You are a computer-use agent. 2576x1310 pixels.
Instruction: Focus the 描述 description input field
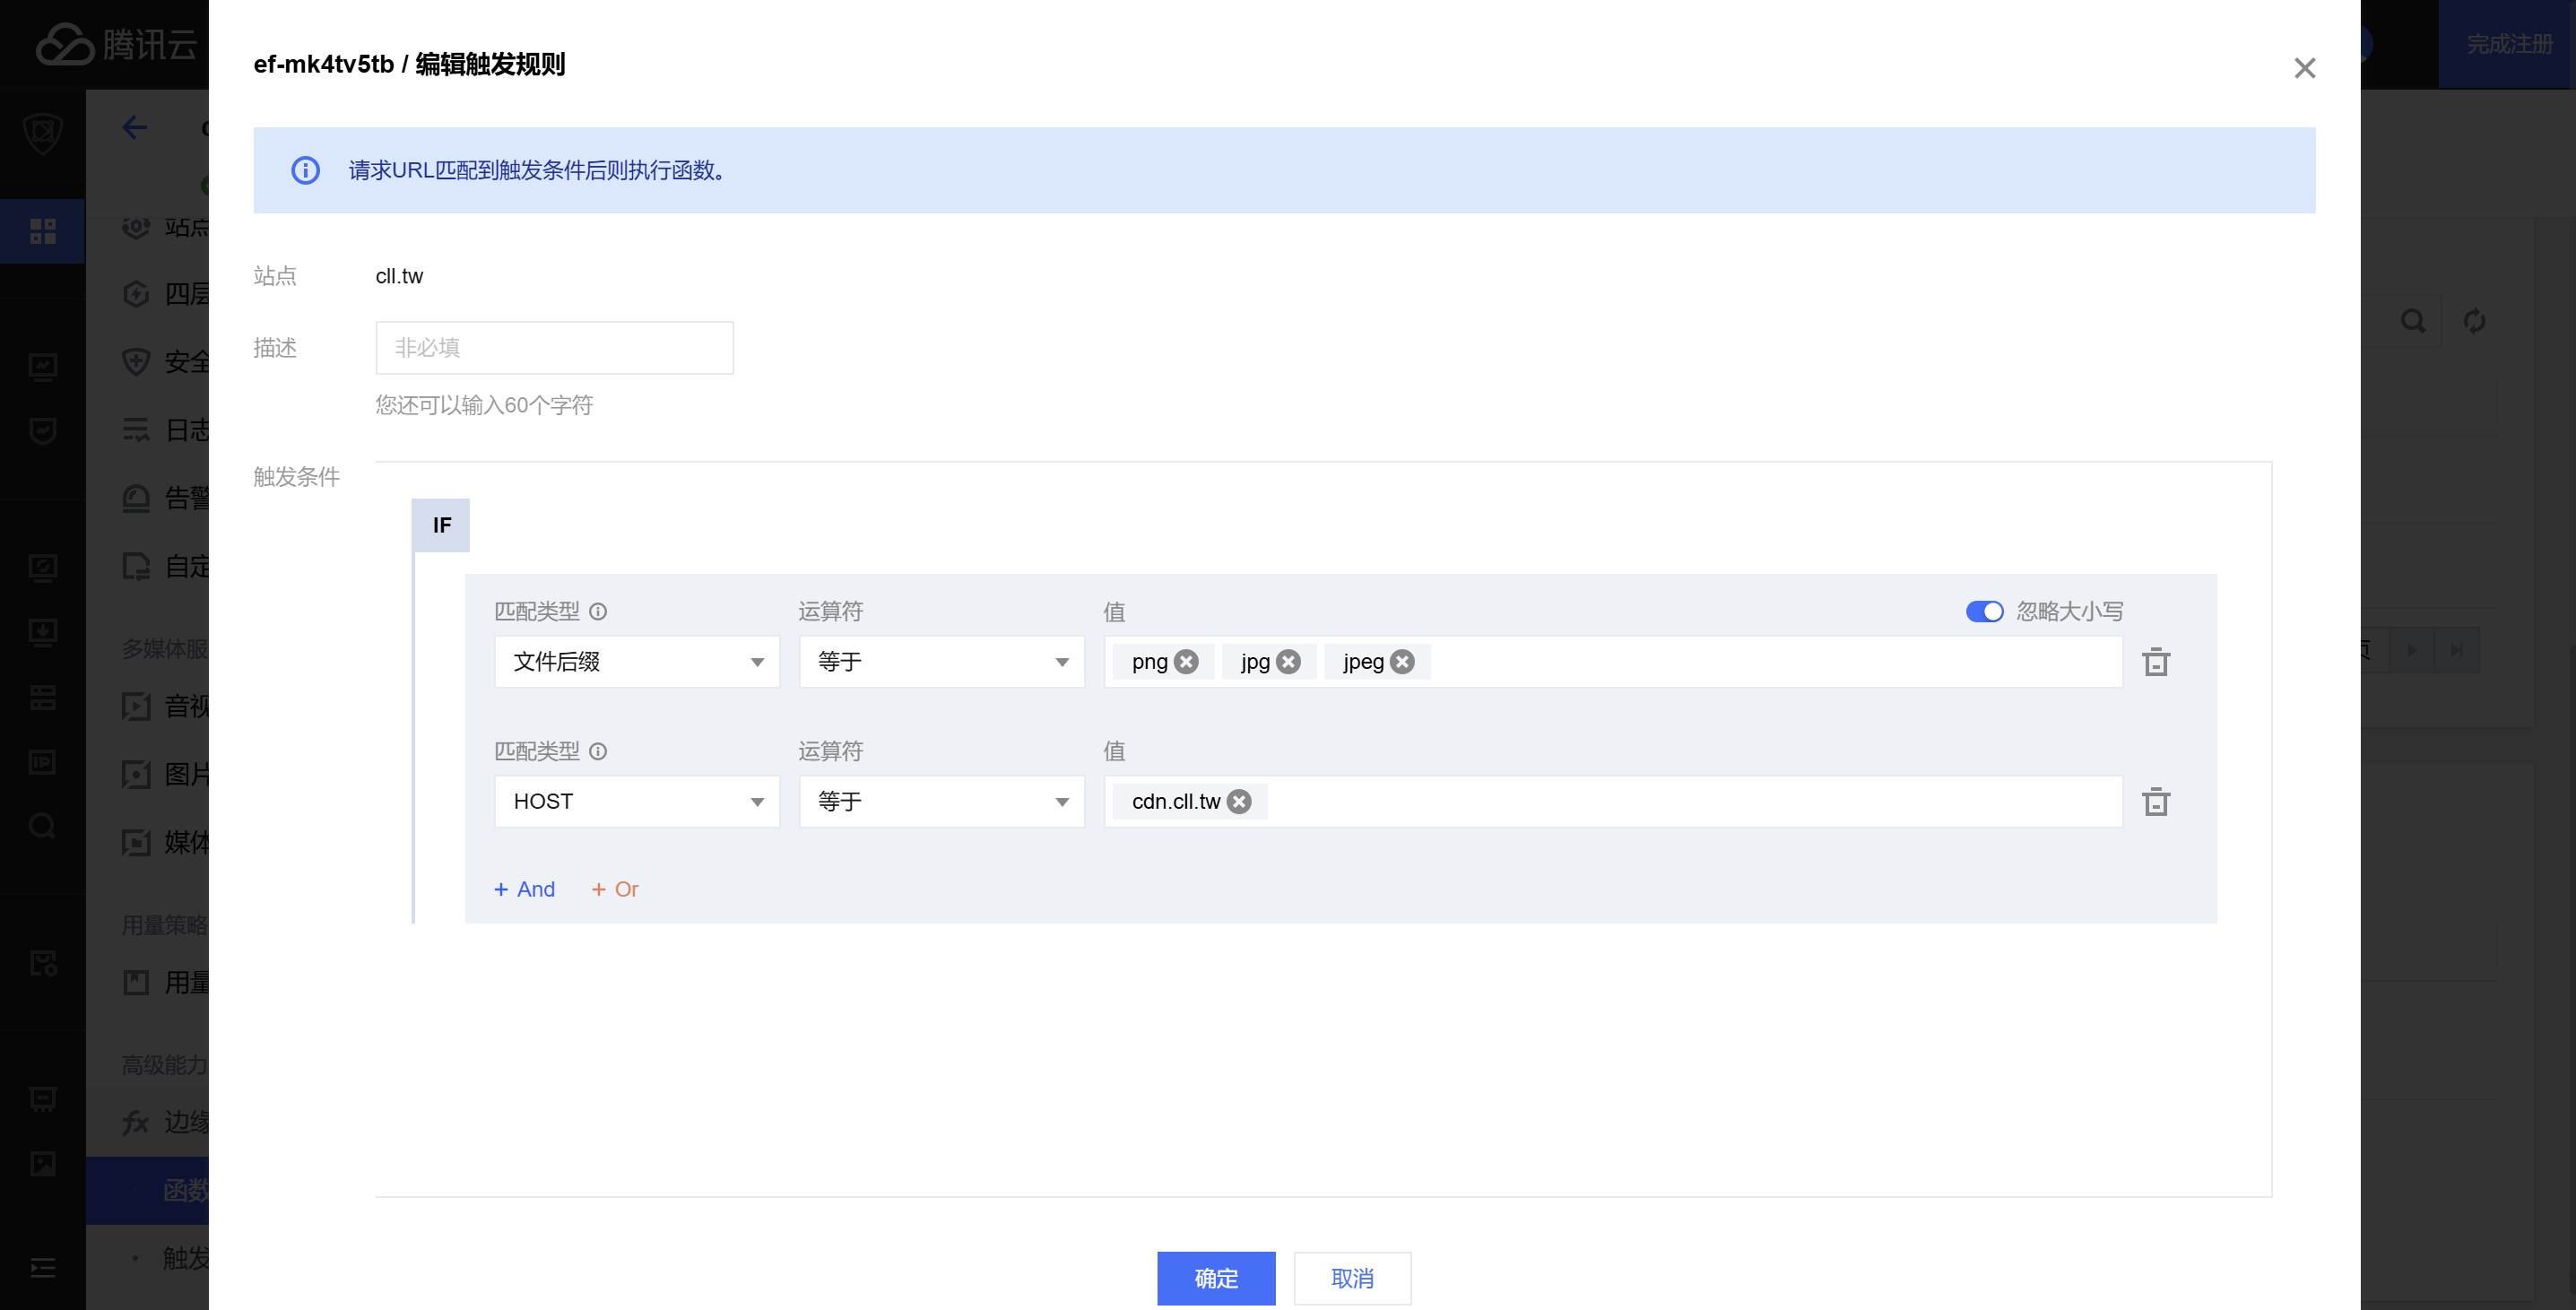[554, 348]
